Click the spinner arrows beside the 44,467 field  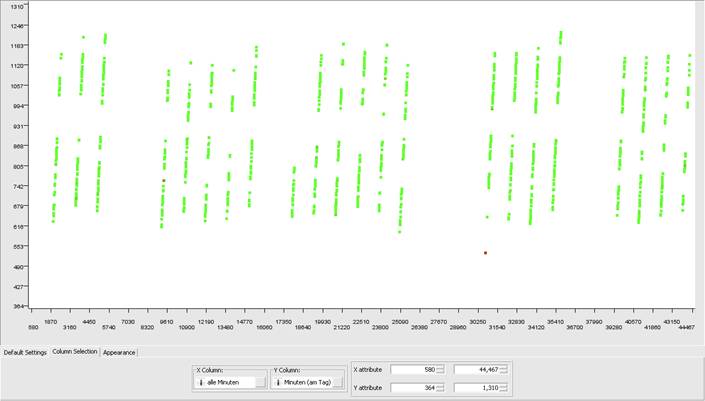pos(504,370)
